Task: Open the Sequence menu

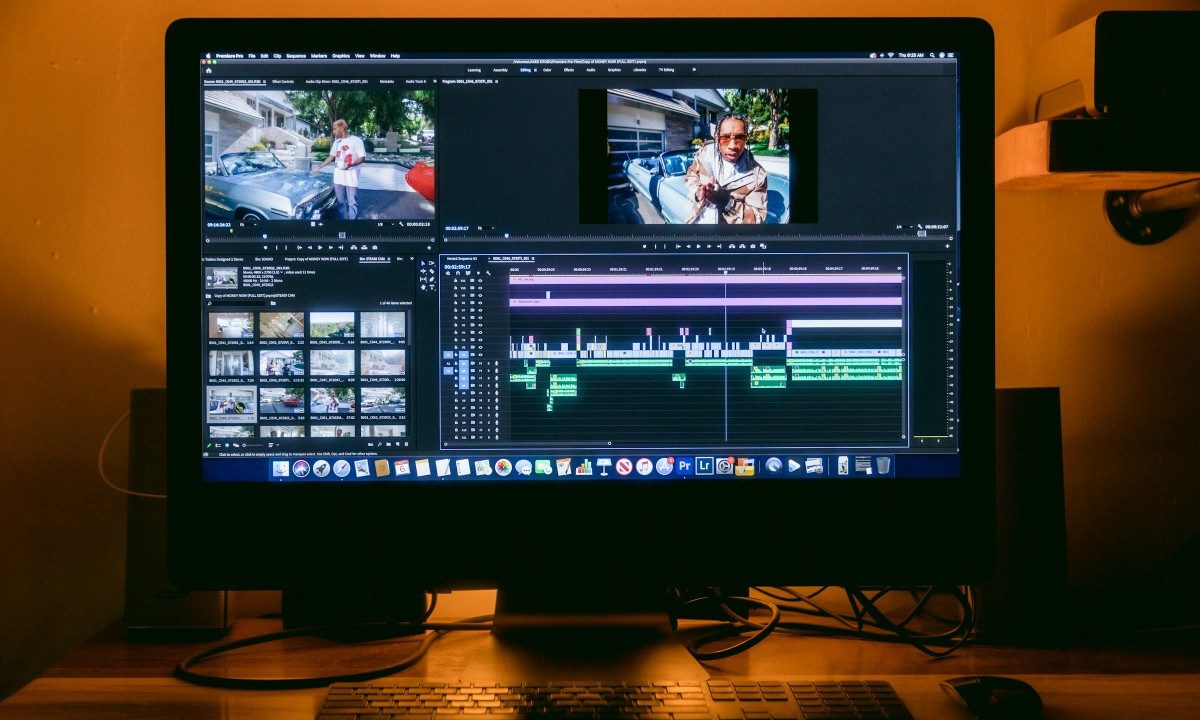Action: (x=296, y=56)
